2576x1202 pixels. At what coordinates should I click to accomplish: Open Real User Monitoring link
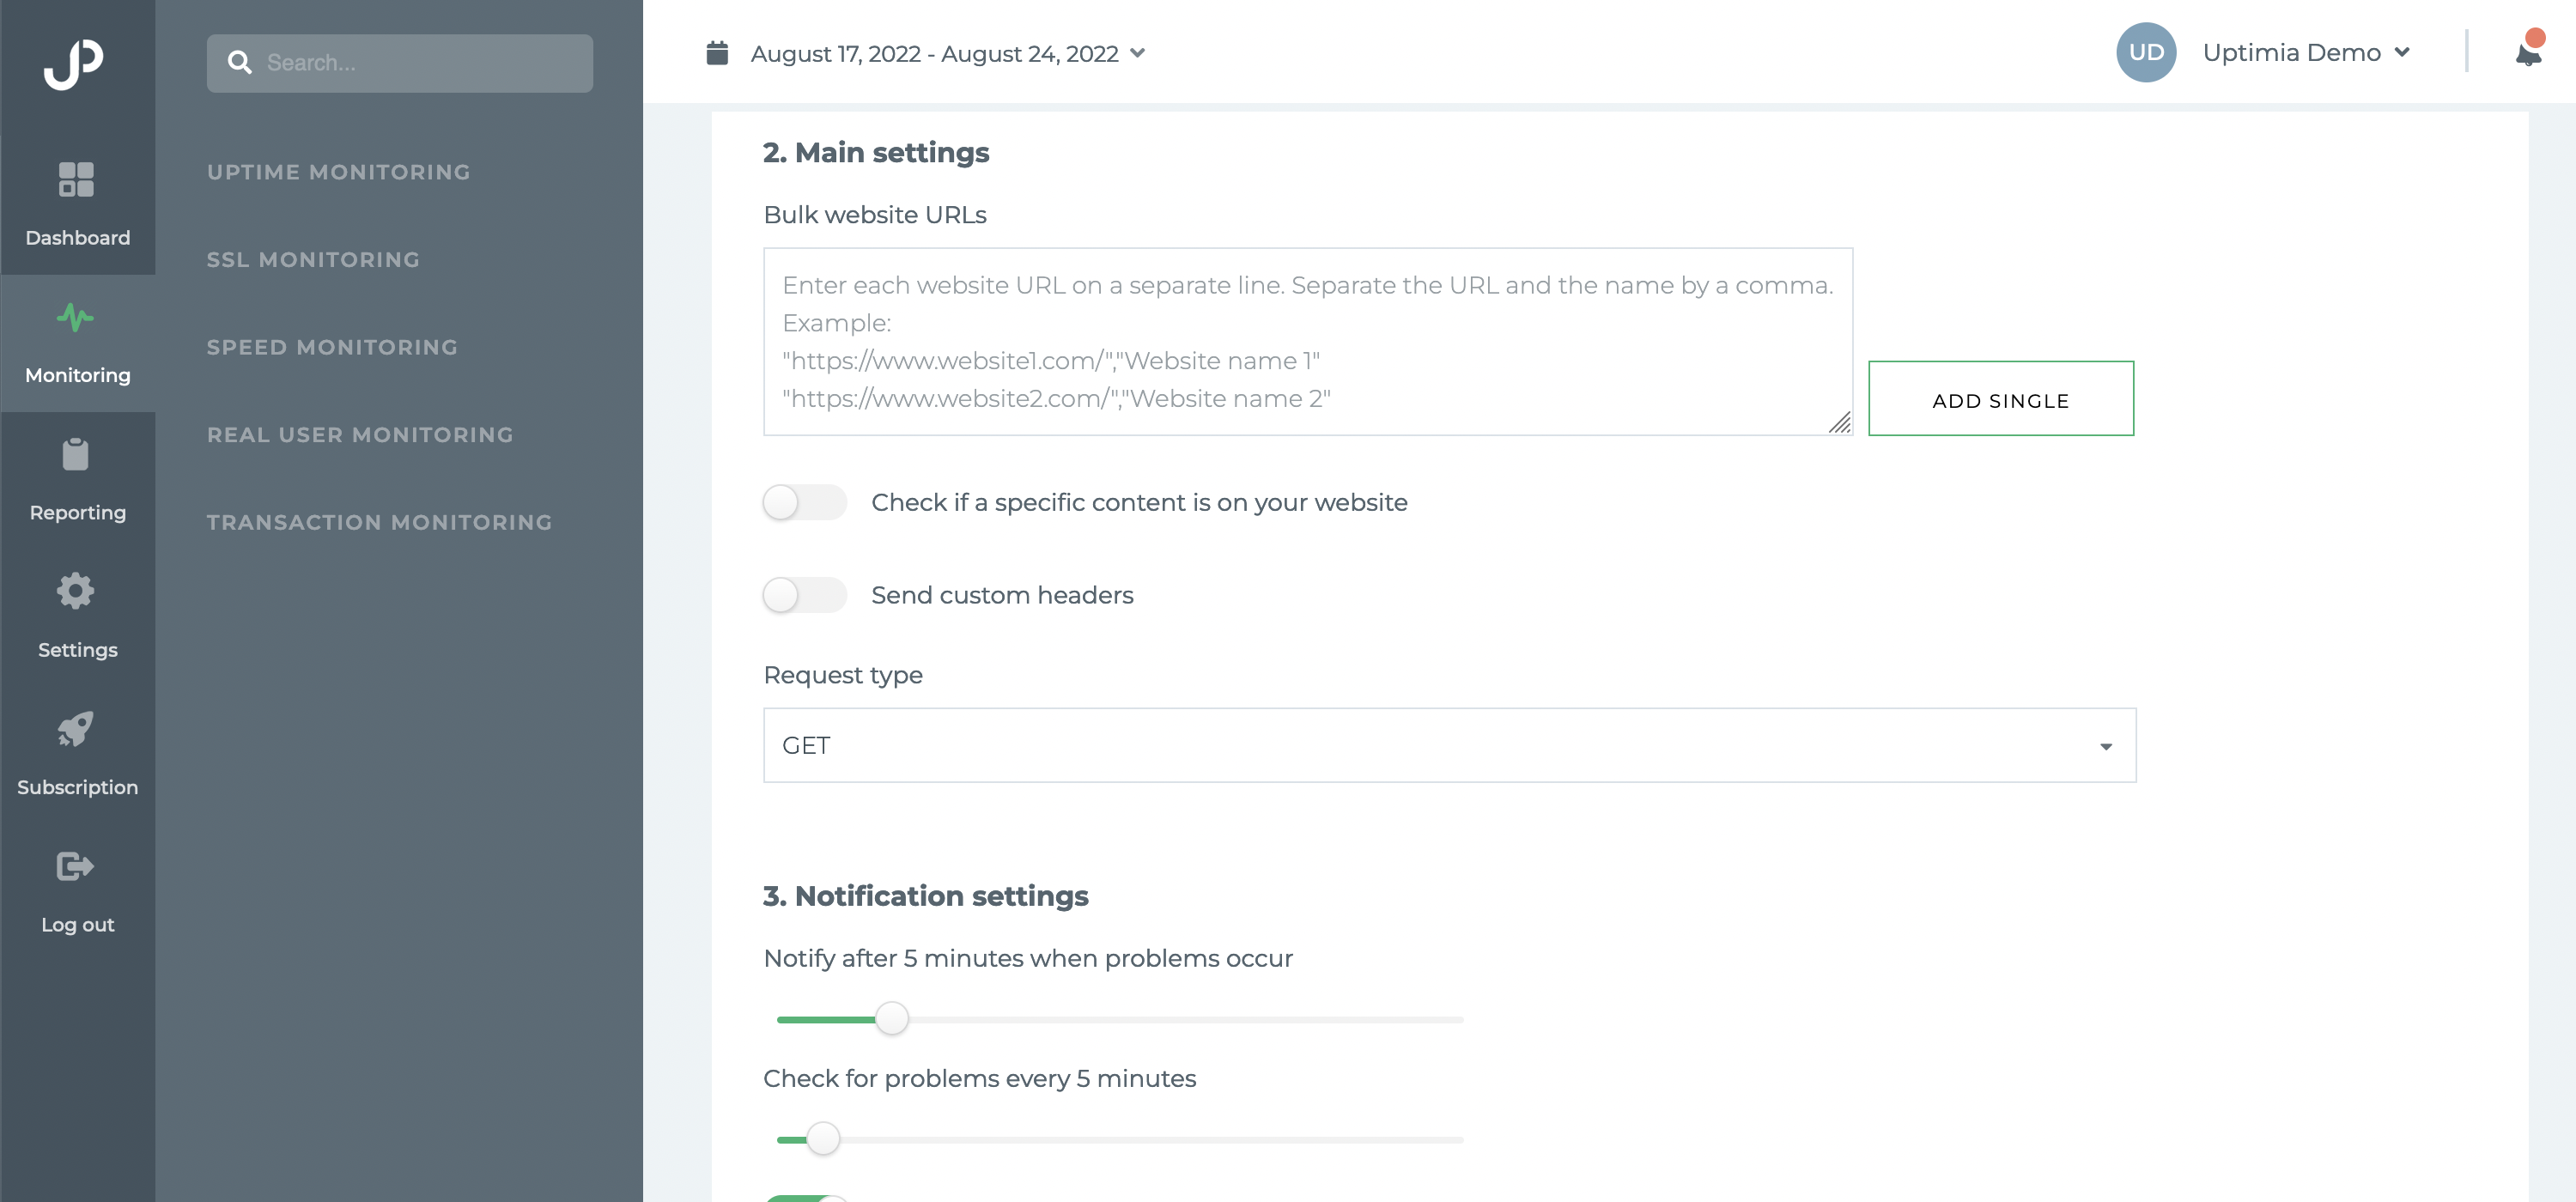360,435
